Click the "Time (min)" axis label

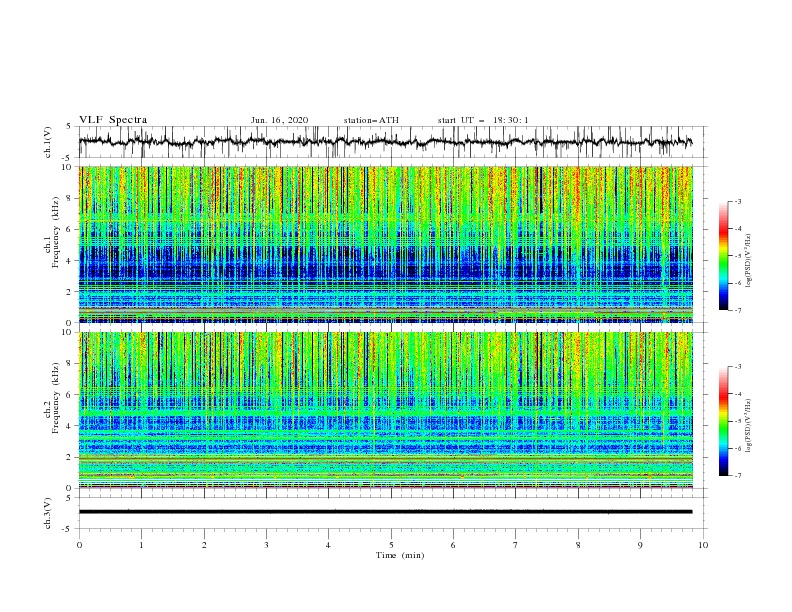click(x=400, y=555)
